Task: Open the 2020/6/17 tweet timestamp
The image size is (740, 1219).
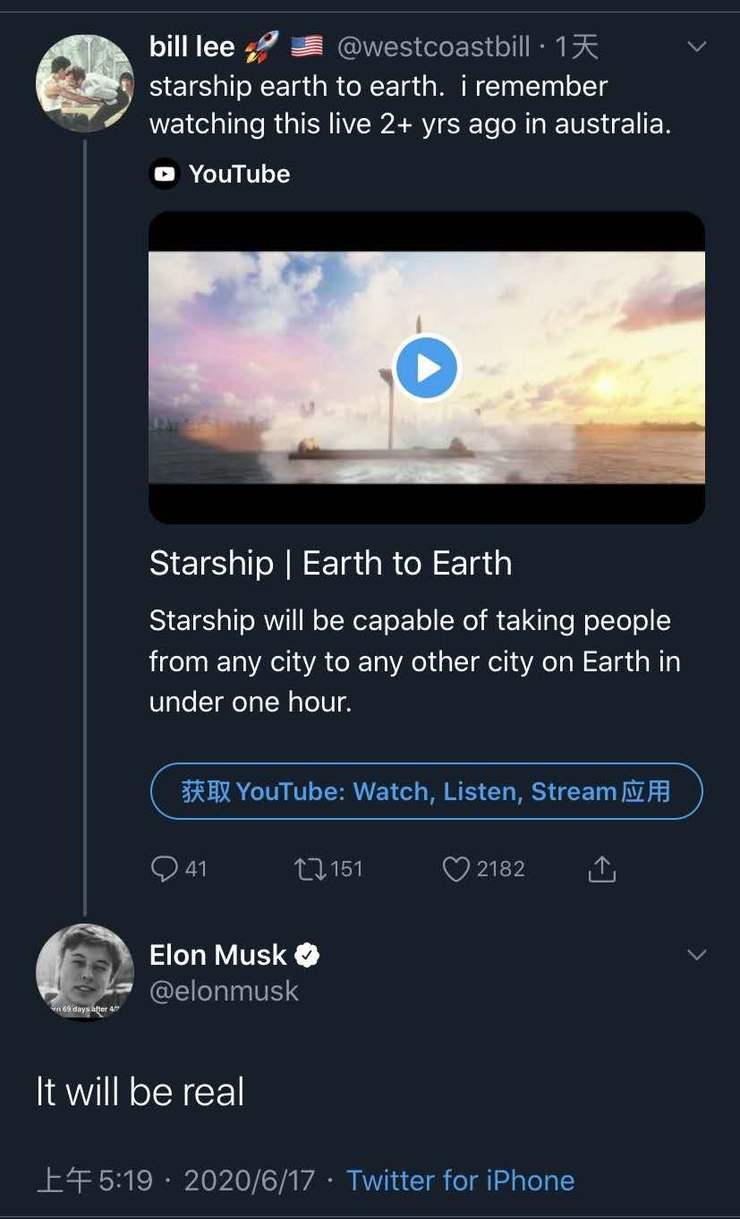Action: click(x=249, y=1180)
